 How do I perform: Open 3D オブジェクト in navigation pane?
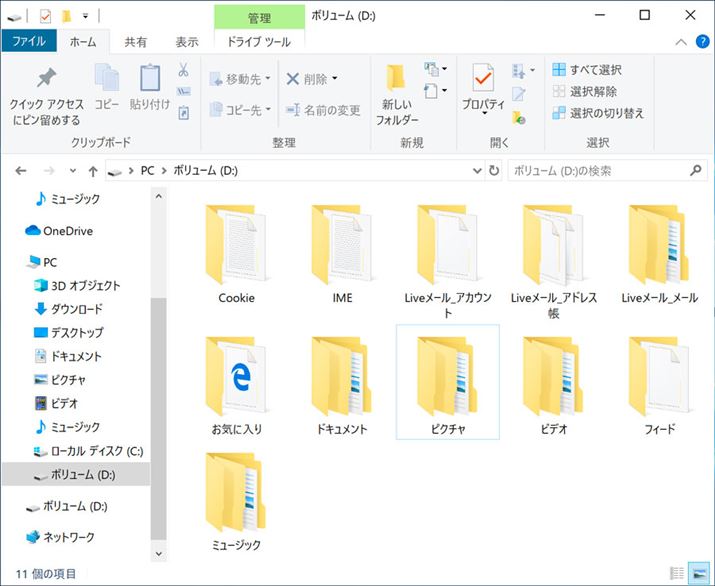point(77,285)
